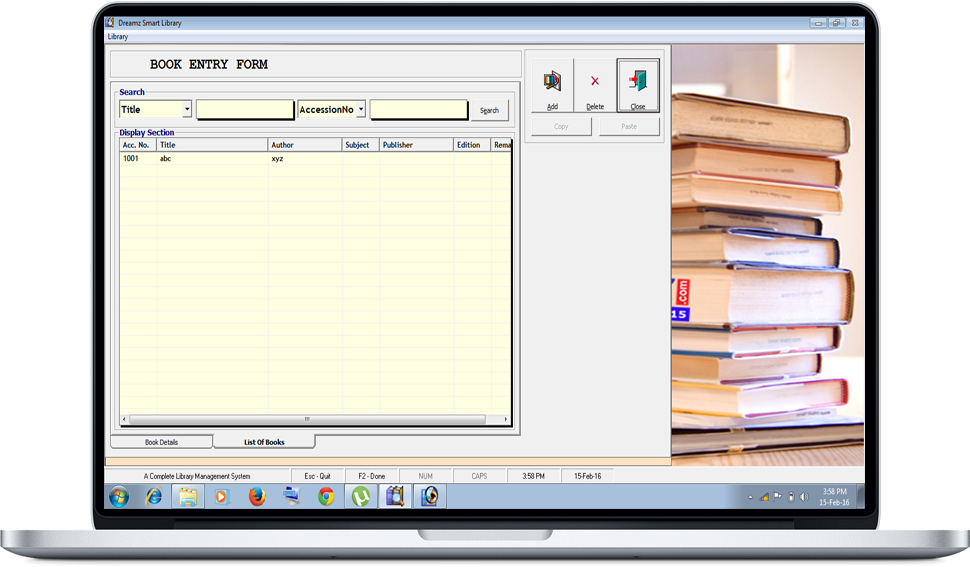This screenshot has height=567, width=970.
Task: Open the Library menu
Action: (118, 36)
